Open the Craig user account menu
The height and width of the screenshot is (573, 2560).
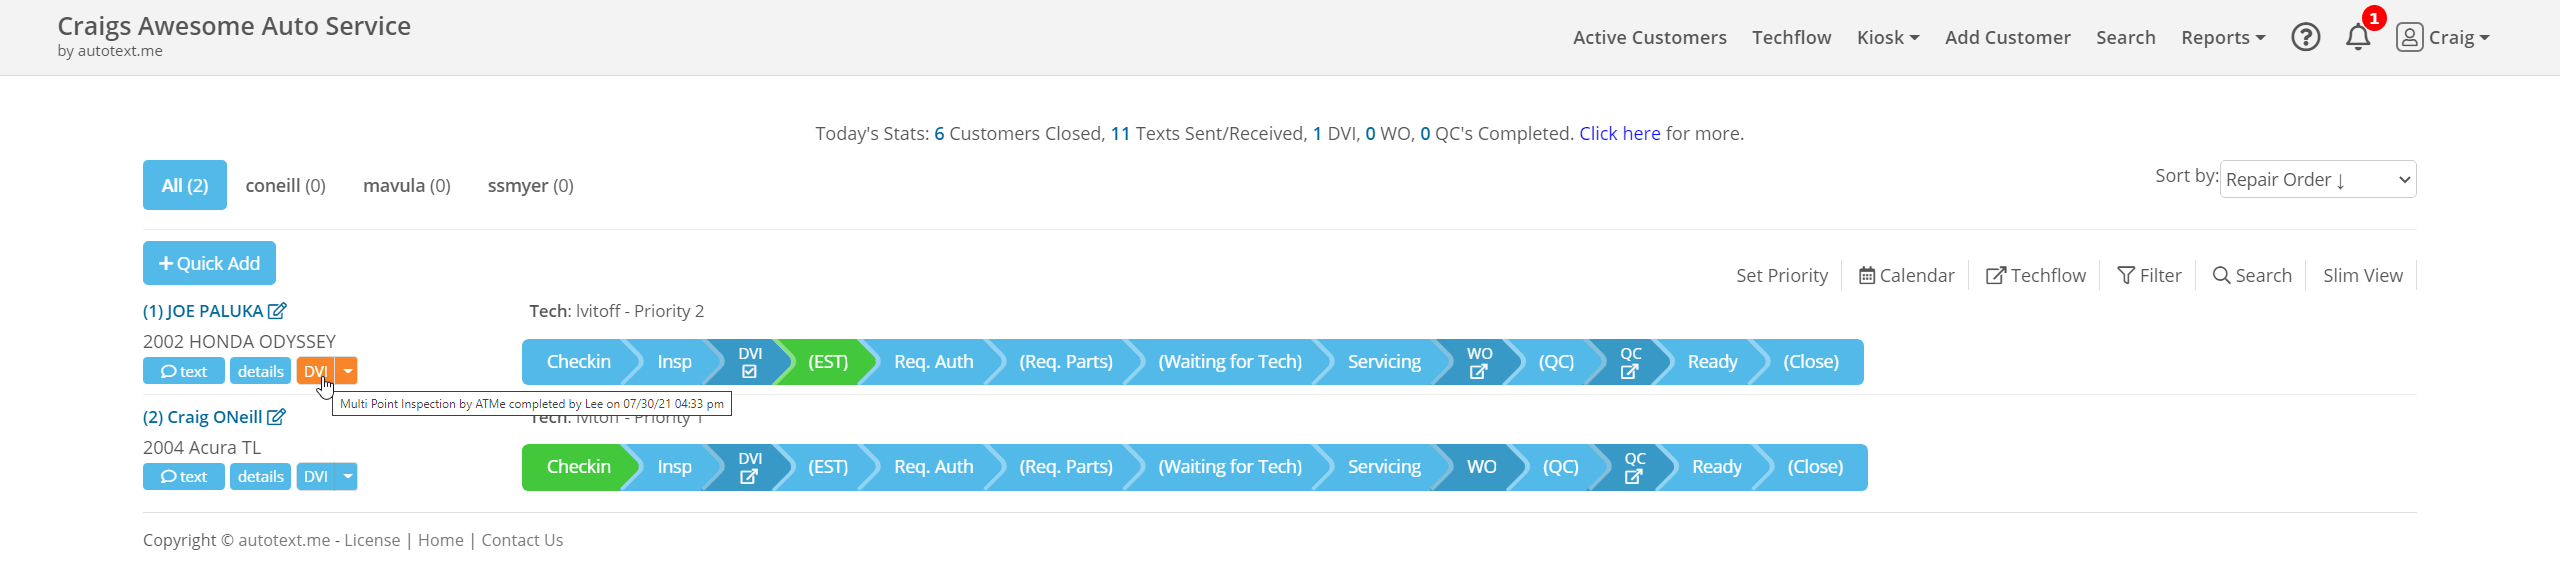[x=2442, y=37]
